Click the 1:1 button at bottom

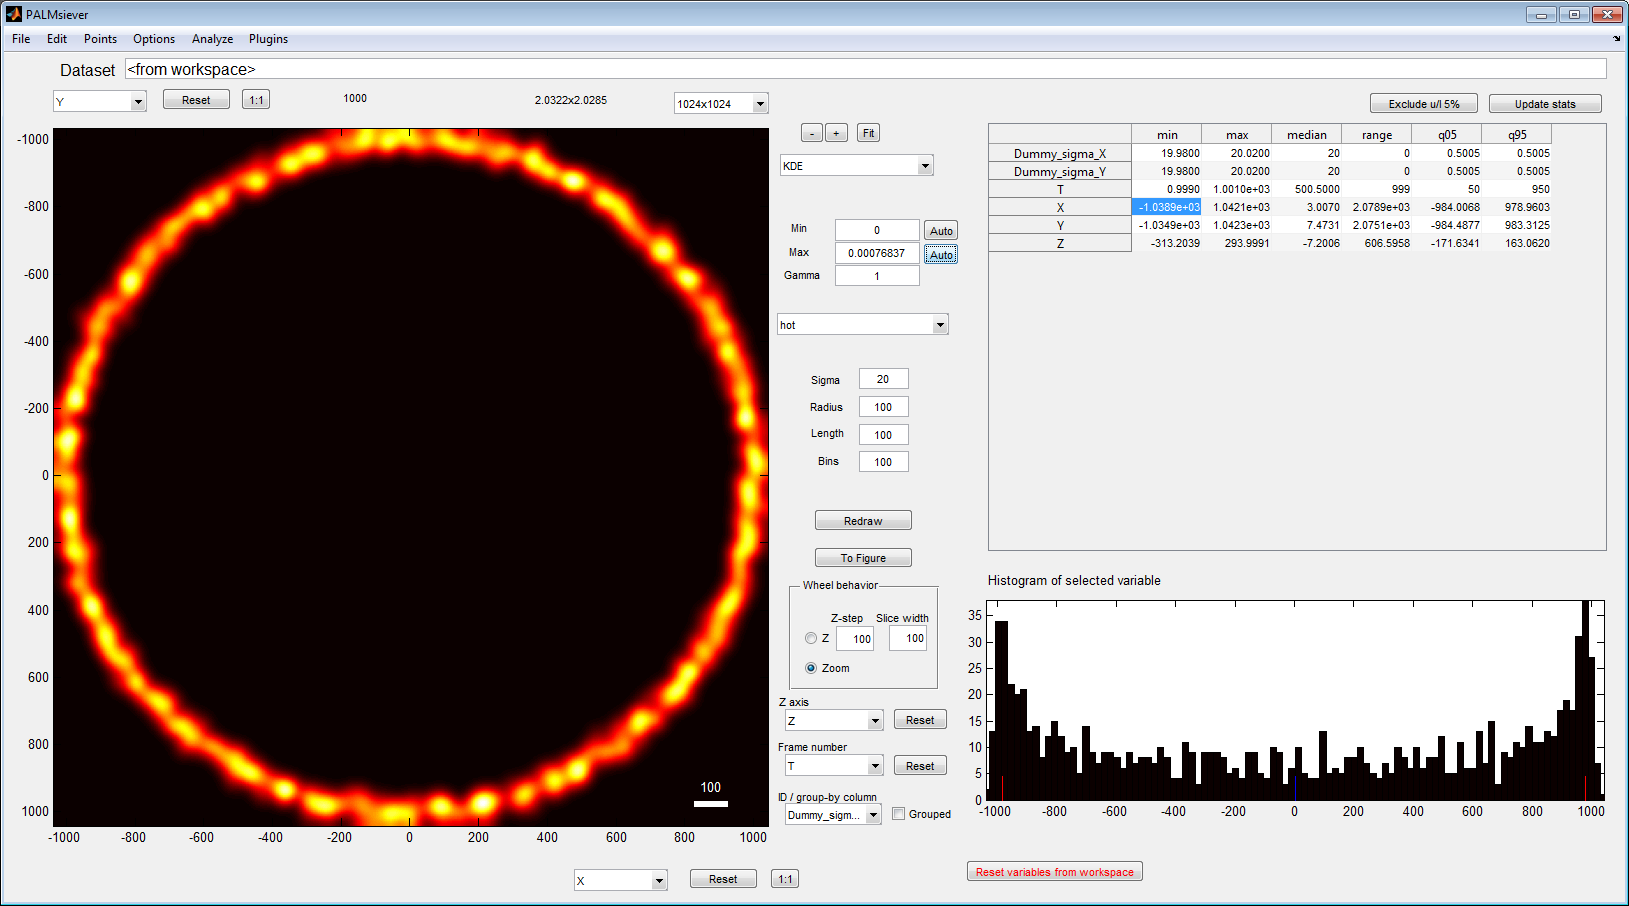coord(785,879)
